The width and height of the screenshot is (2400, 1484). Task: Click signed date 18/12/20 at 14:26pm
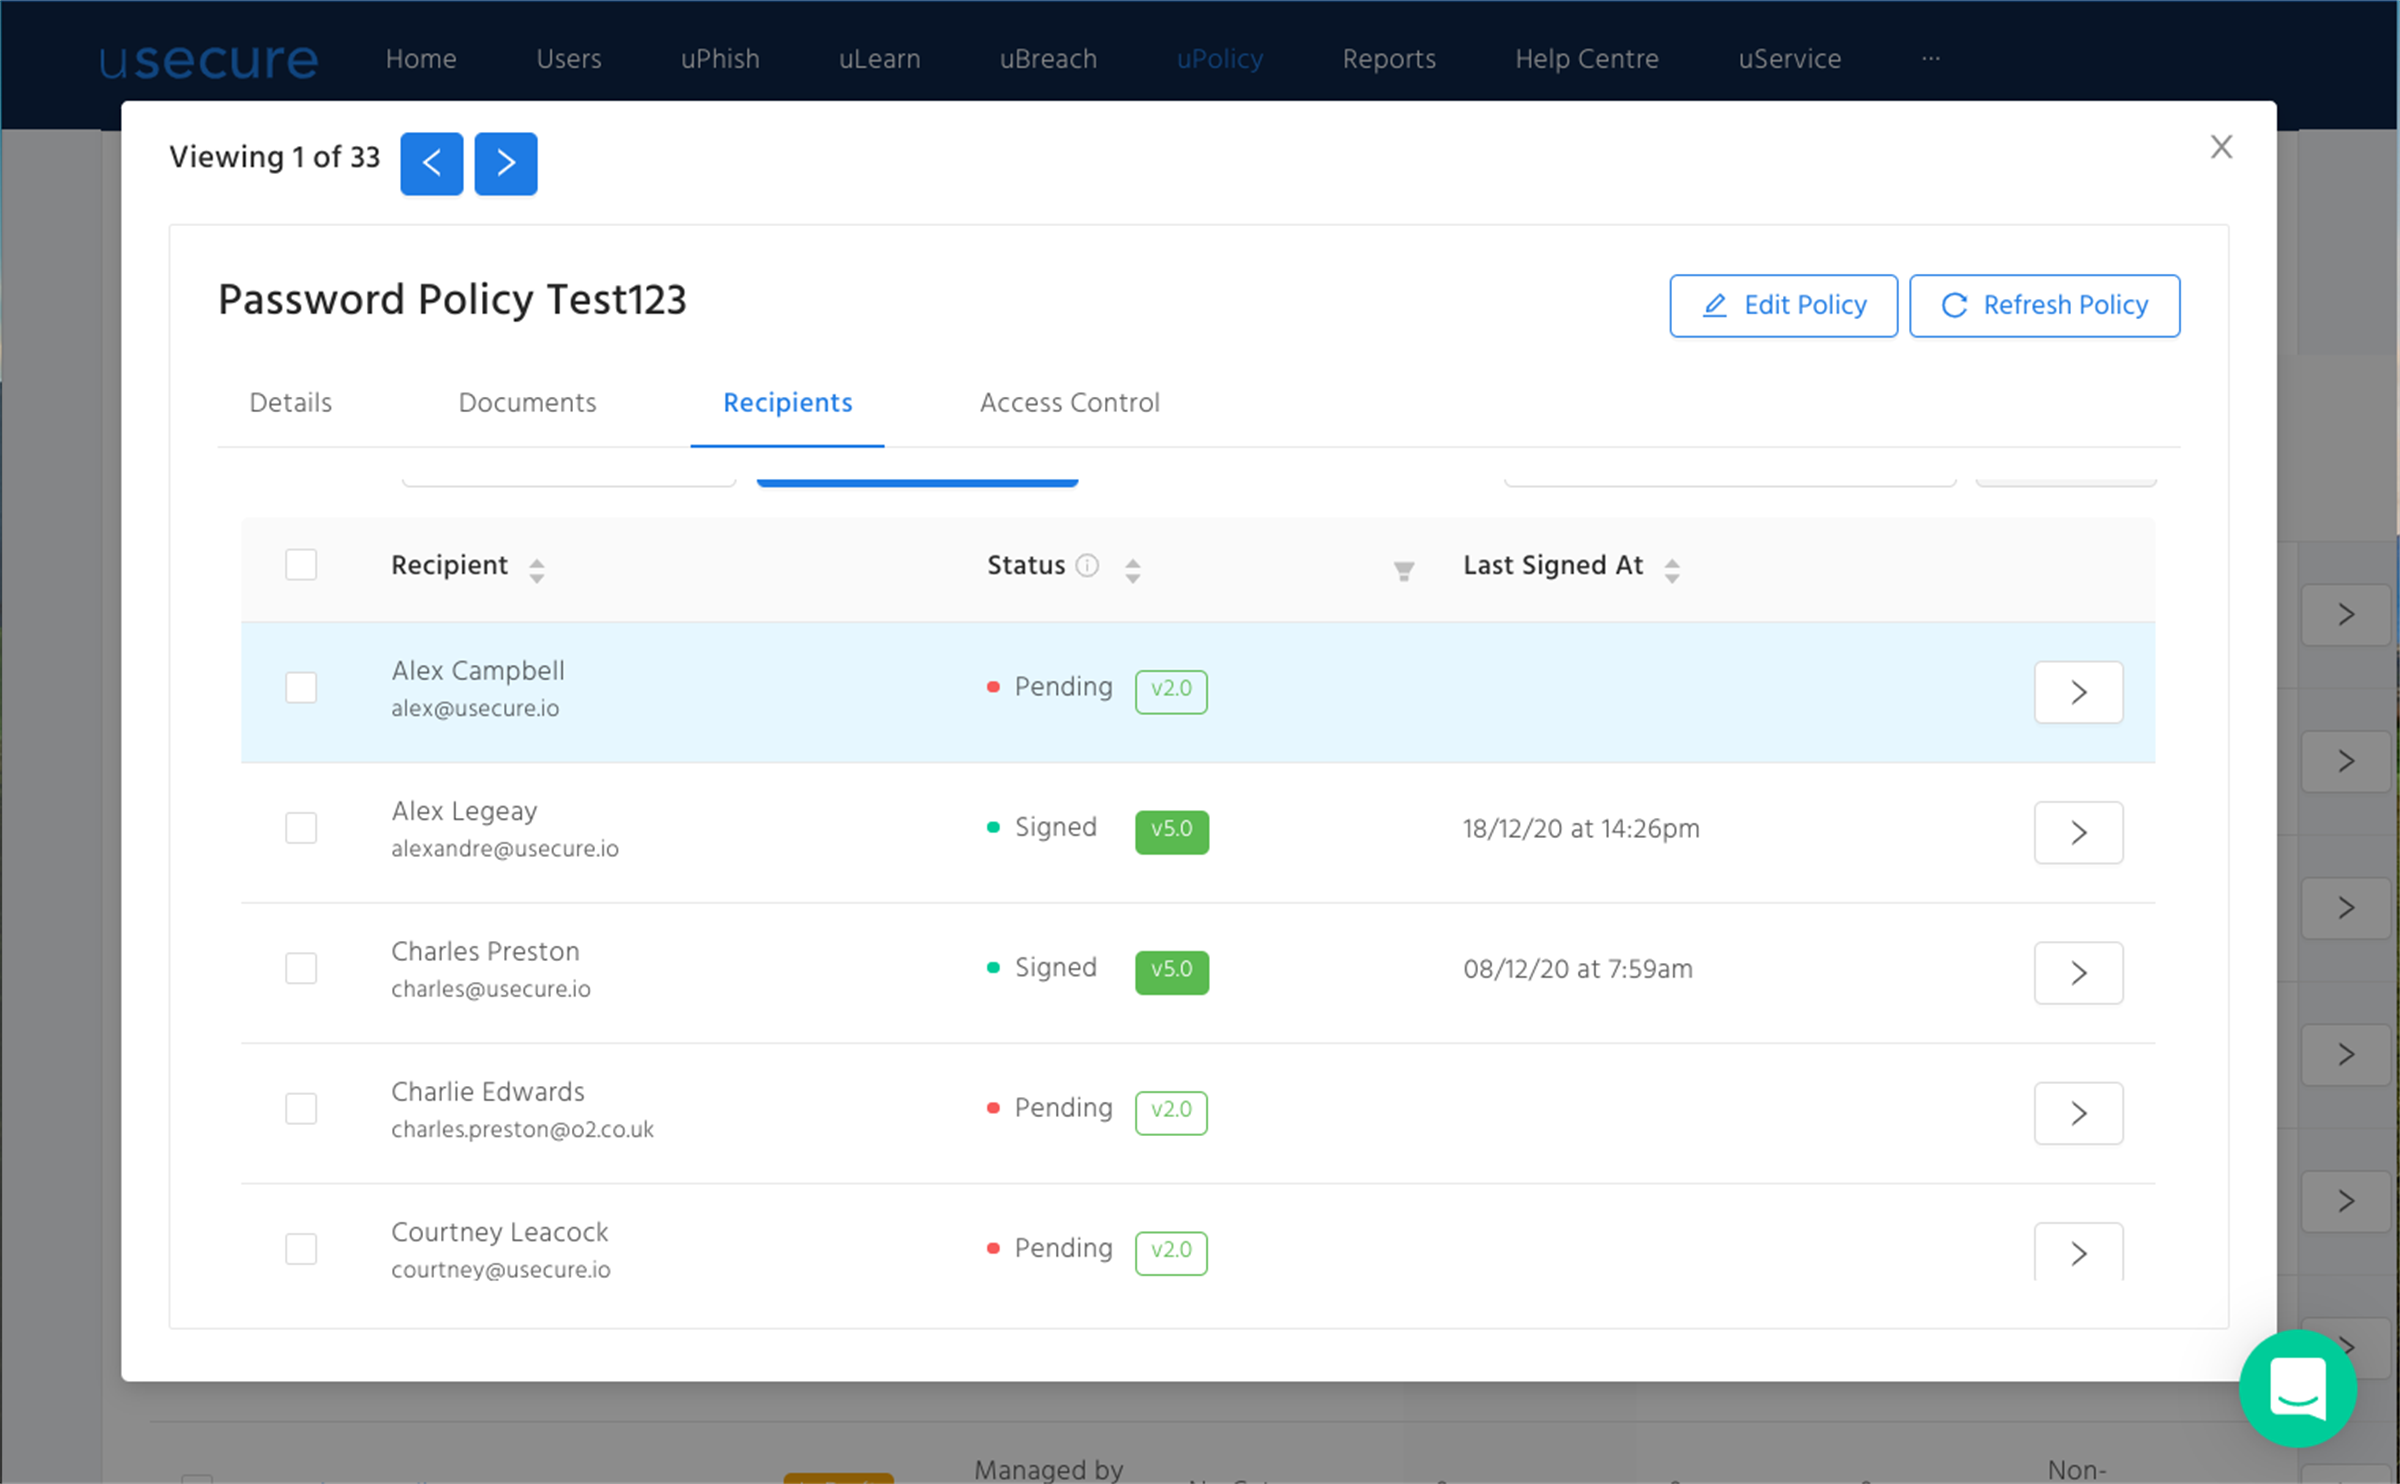pos(1581,829)
